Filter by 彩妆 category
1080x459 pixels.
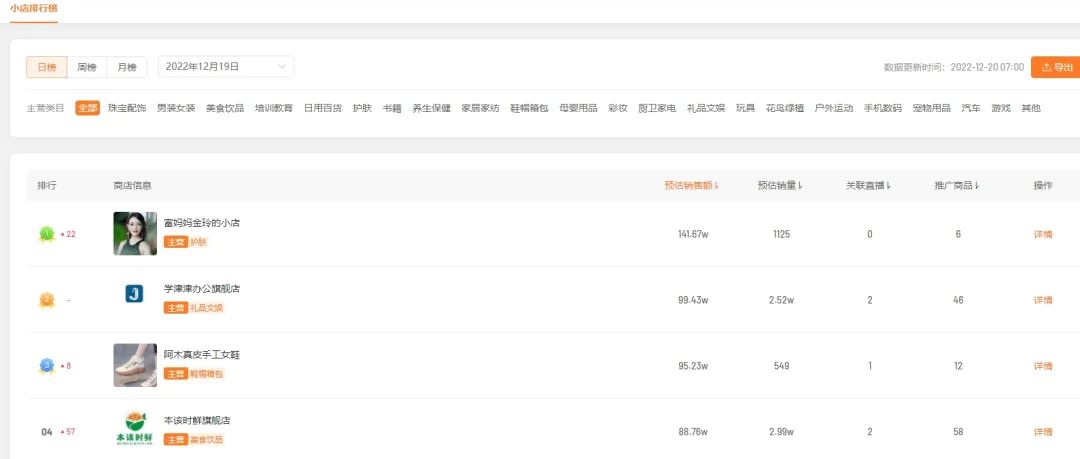coord(618,108)
